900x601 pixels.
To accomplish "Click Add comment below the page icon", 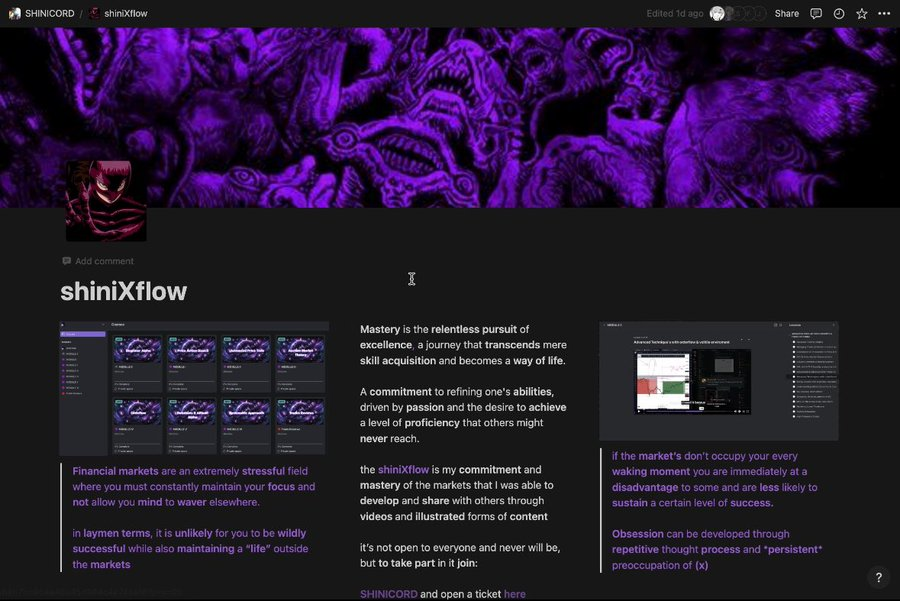I will (x=98, y=261).
